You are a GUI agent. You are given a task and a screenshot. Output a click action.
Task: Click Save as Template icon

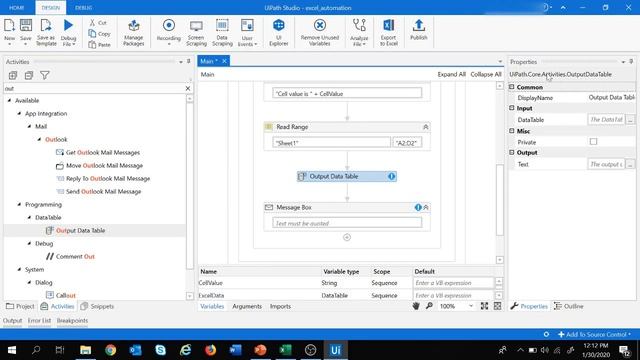tap(46, 26)
